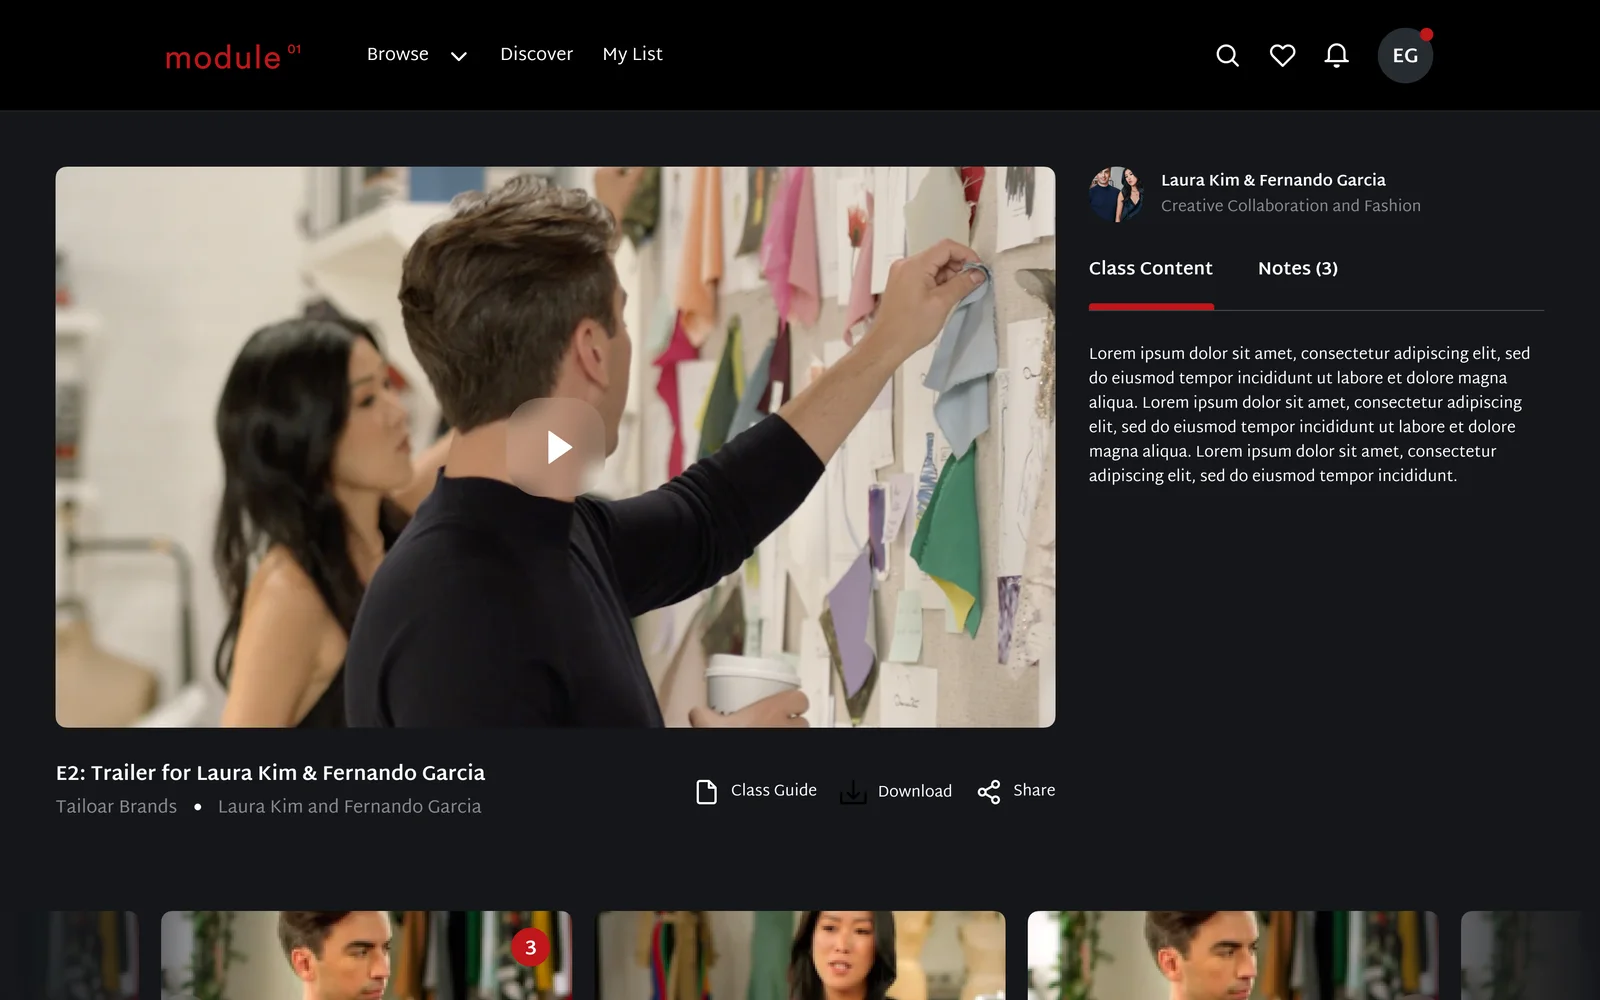
Task: Select the thumbnail with red 3 badge
Action: 366,955
